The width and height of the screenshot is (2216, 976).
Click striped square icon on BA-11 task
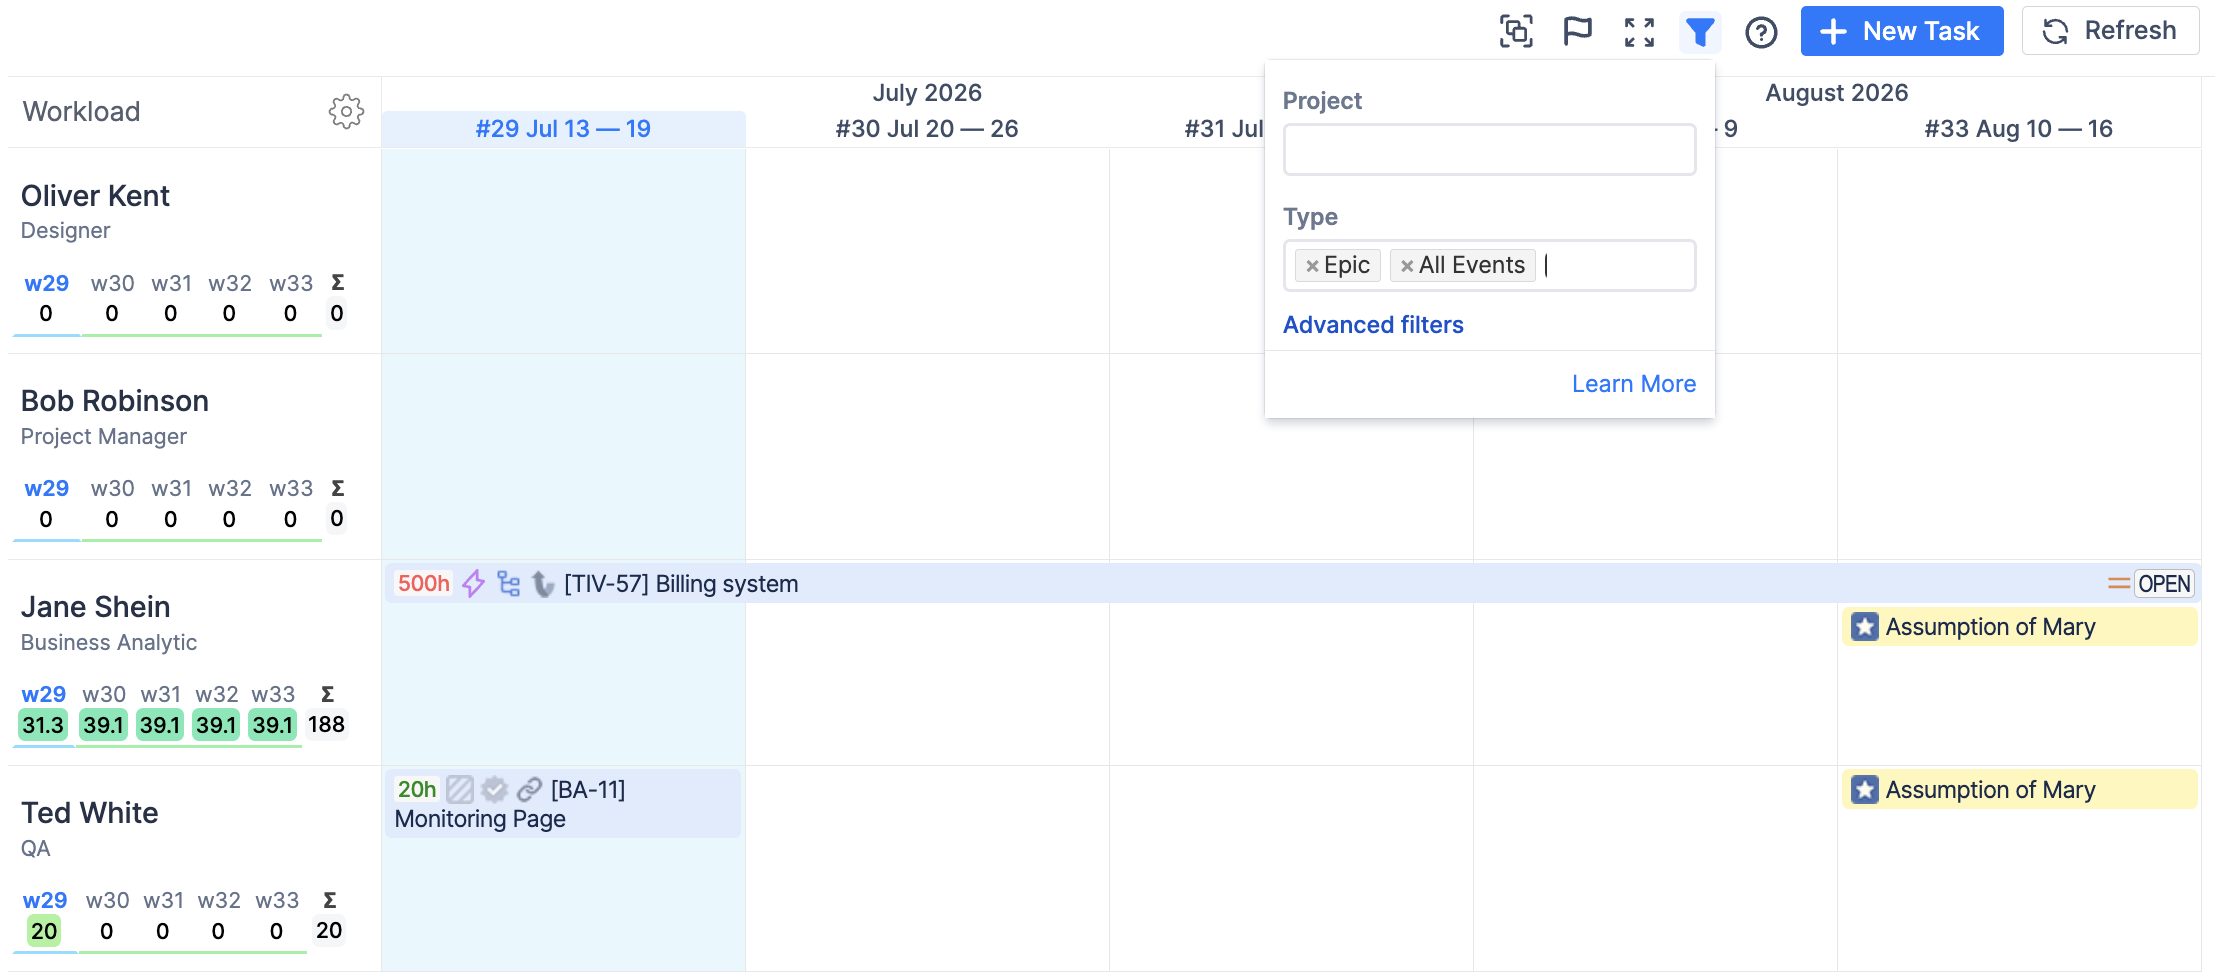coord(460,790)
